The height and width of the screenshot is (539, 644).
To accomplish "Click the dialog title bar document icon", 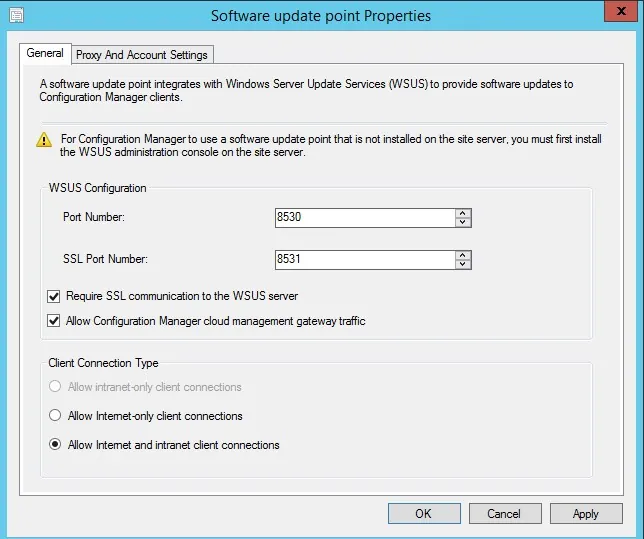I will 15,16.
